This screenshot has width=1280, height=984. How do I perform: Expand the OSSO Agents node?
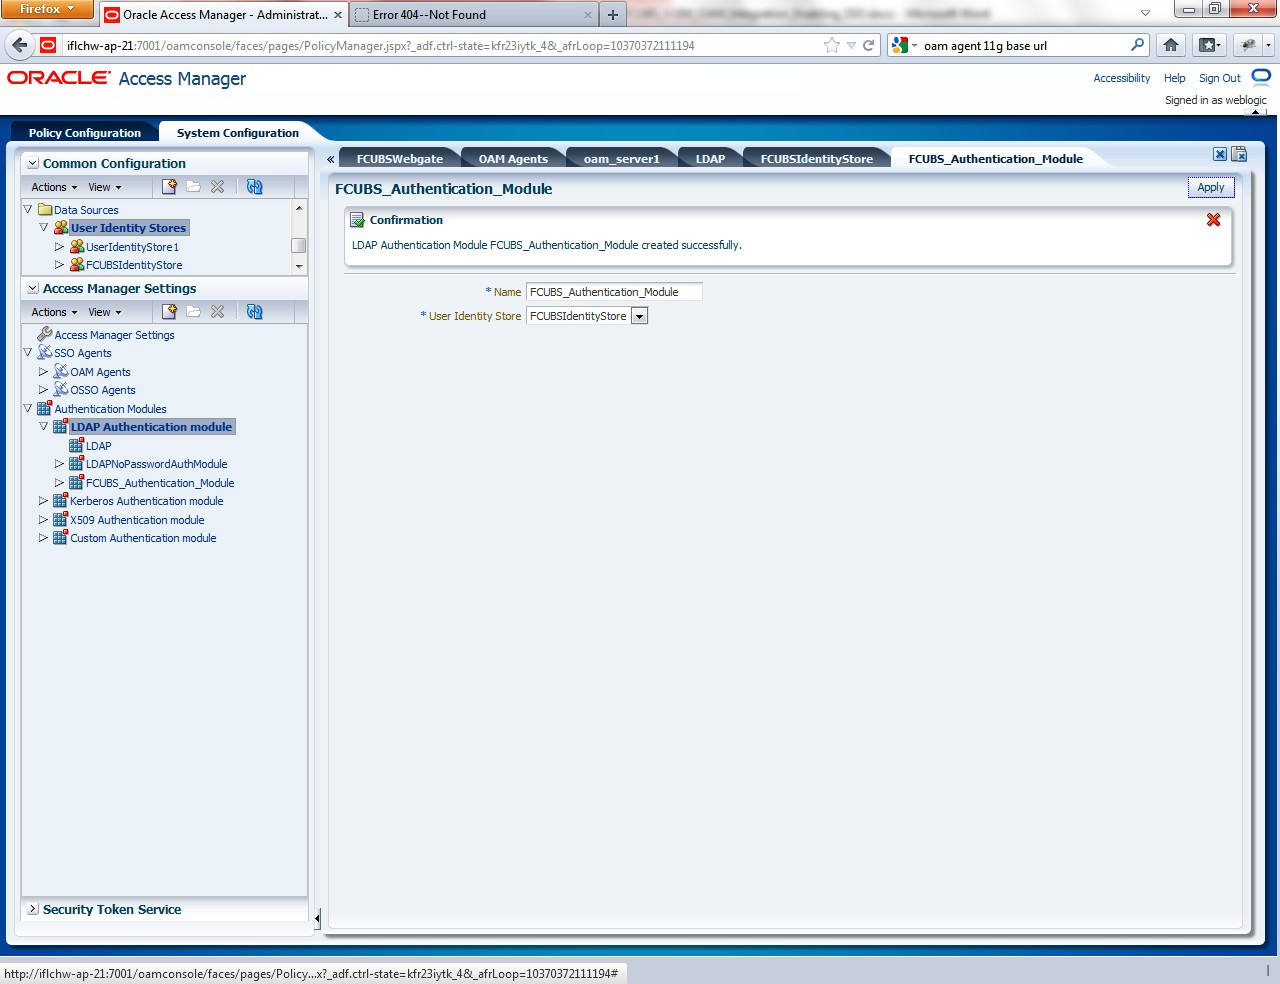(x=43, y=390)
